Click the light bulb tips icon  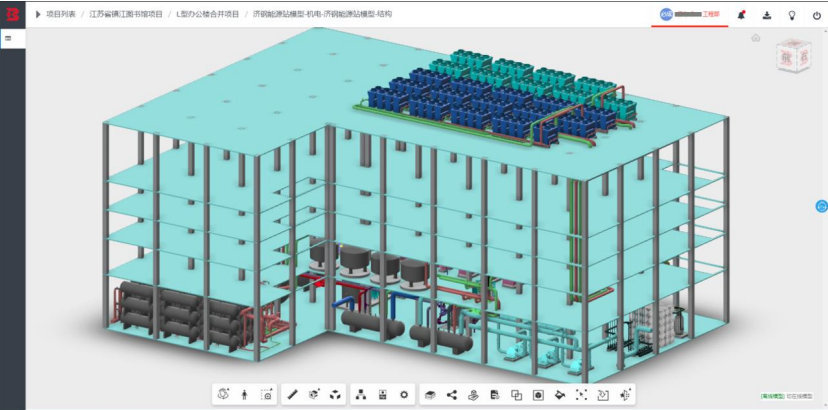tap(792, 15)
